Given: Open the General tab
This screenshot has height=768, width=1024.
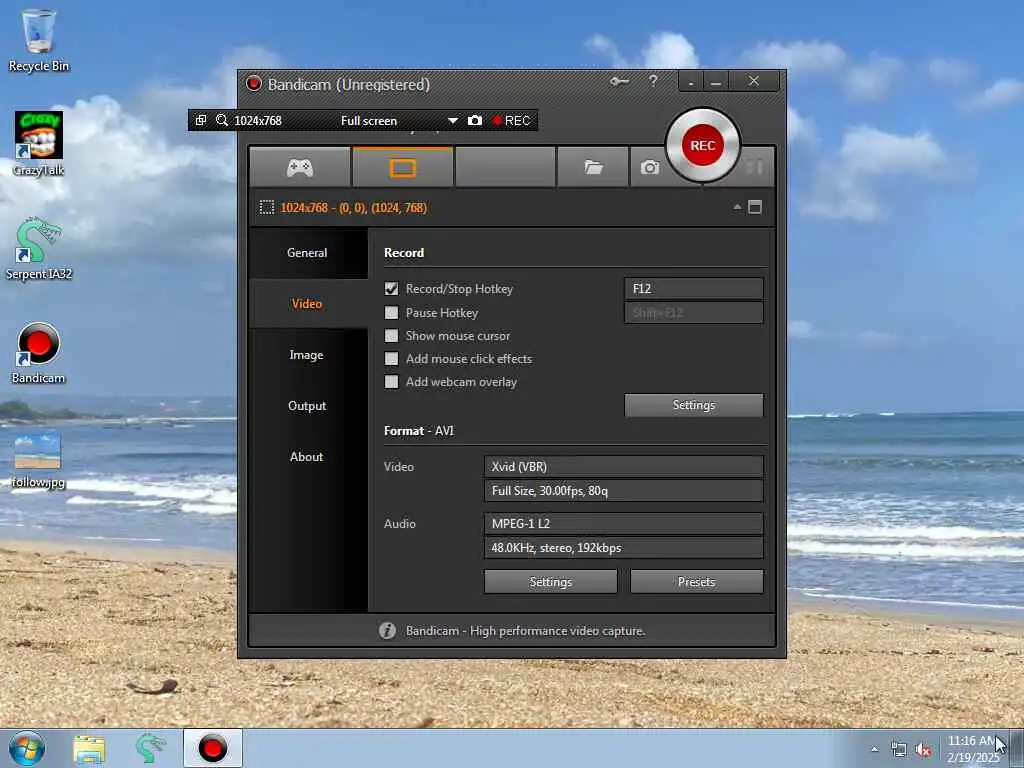Looking at the screenshot, I should pos(307,253).
